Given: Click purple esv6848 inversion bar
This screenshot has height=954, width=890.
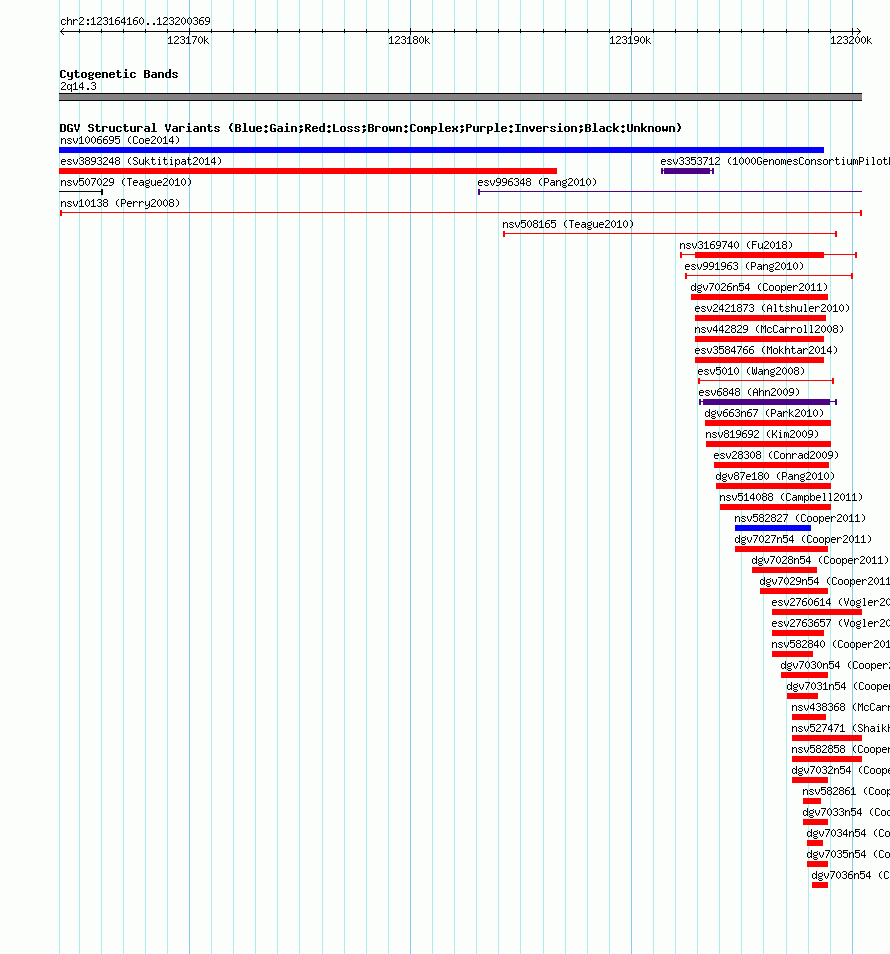Looking at the screenshot, I should click(x=768, y=402).
